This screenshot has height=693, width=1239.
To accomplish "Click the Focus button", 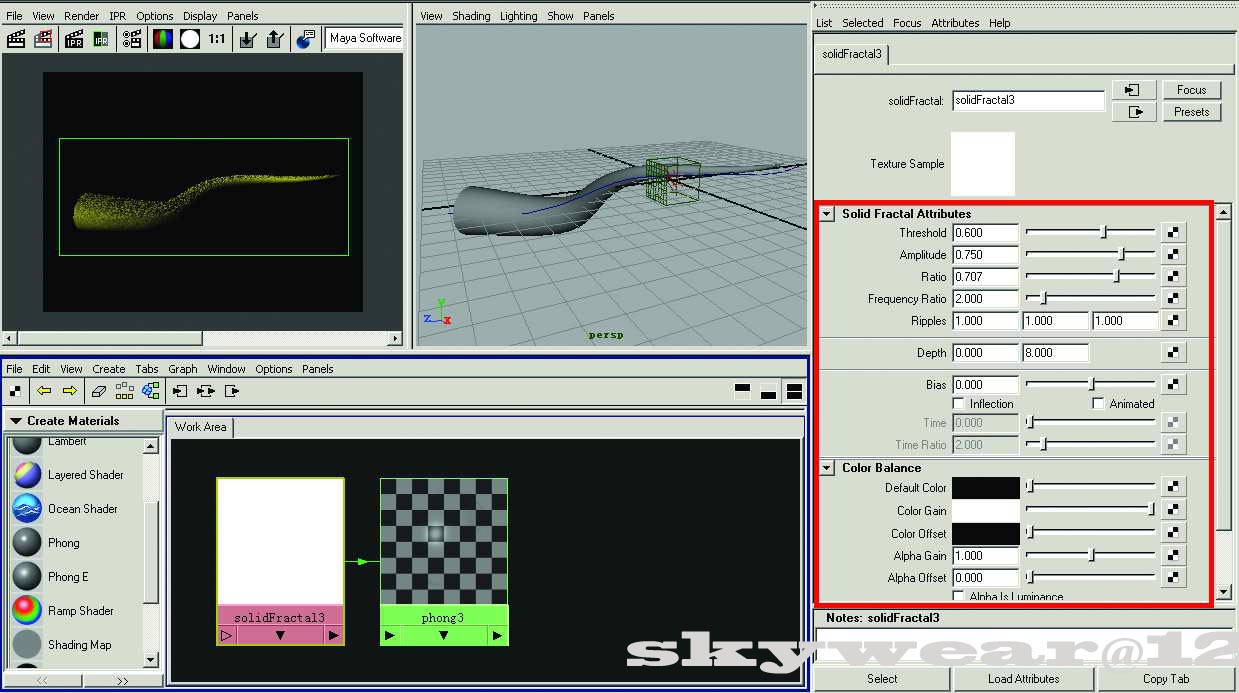I will [x=1192, y=90].
